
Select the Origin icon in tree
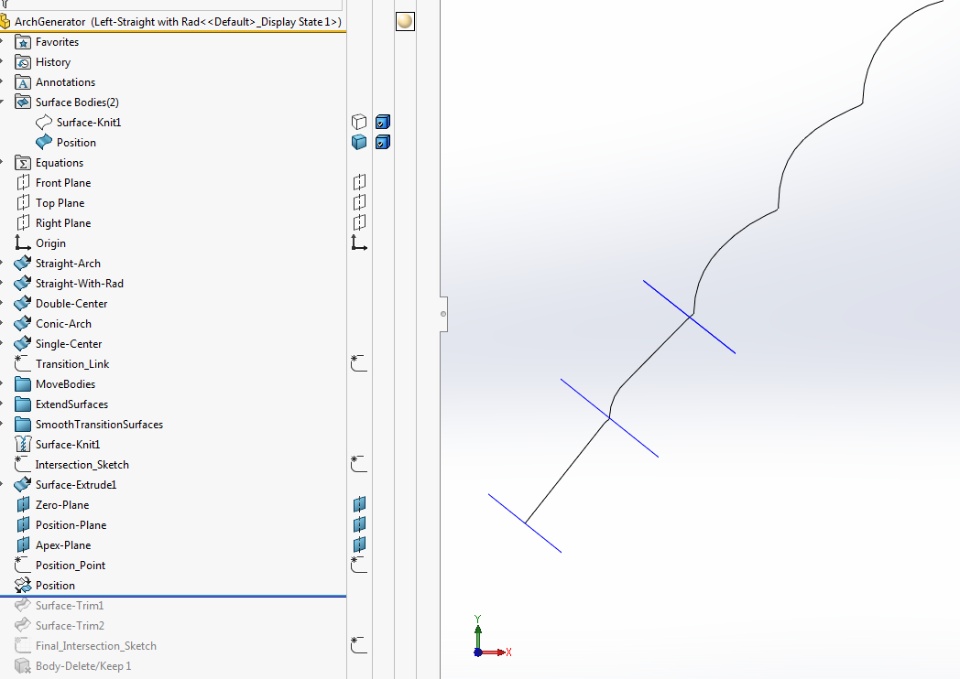point(23,243)
